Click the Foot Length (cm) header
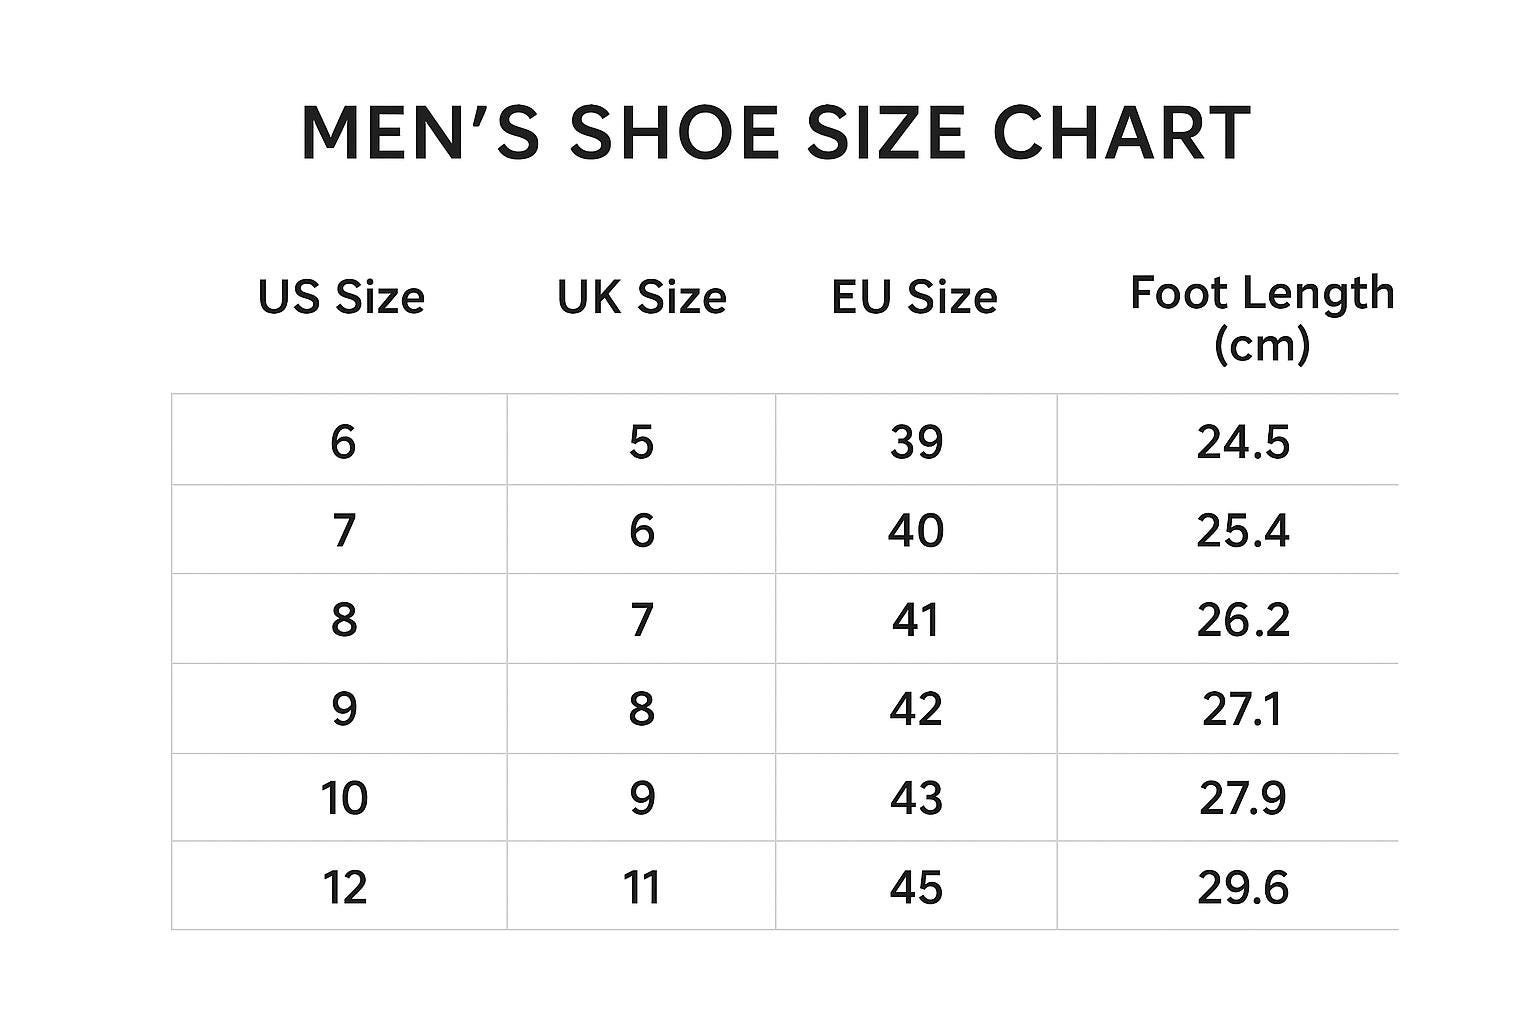The image size is (1536, 1024). click(x=1261, y=318)
